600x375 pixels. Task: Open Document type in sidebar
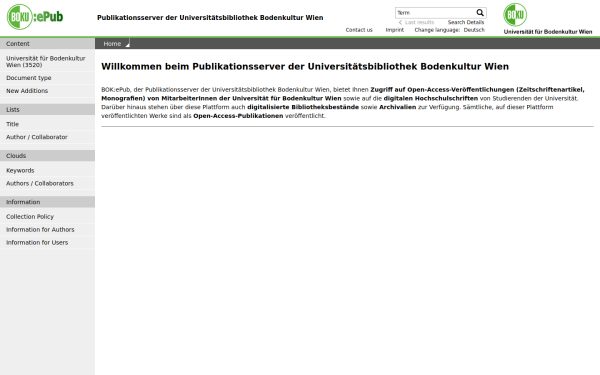coord(29,78)
